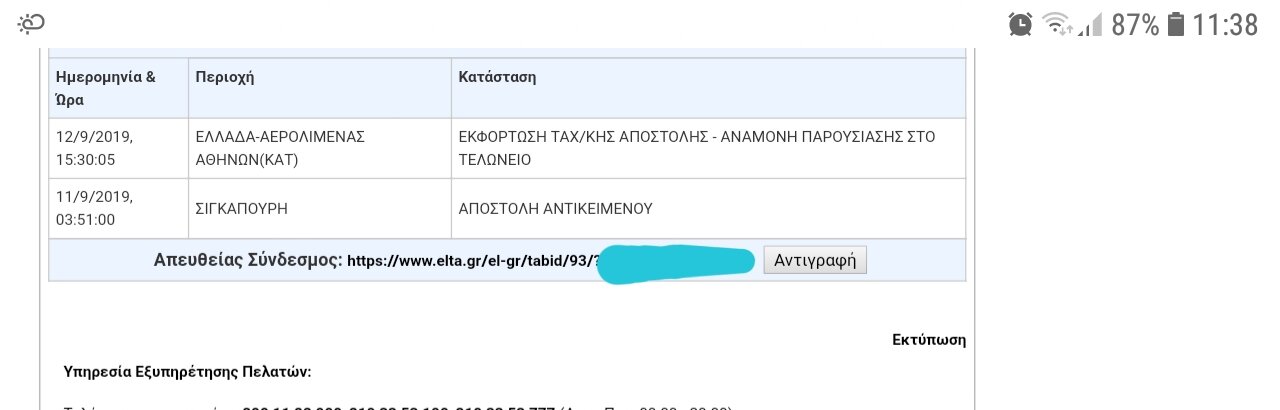
Task: Select the Κατάσταση column header
Action: [708, 88]
